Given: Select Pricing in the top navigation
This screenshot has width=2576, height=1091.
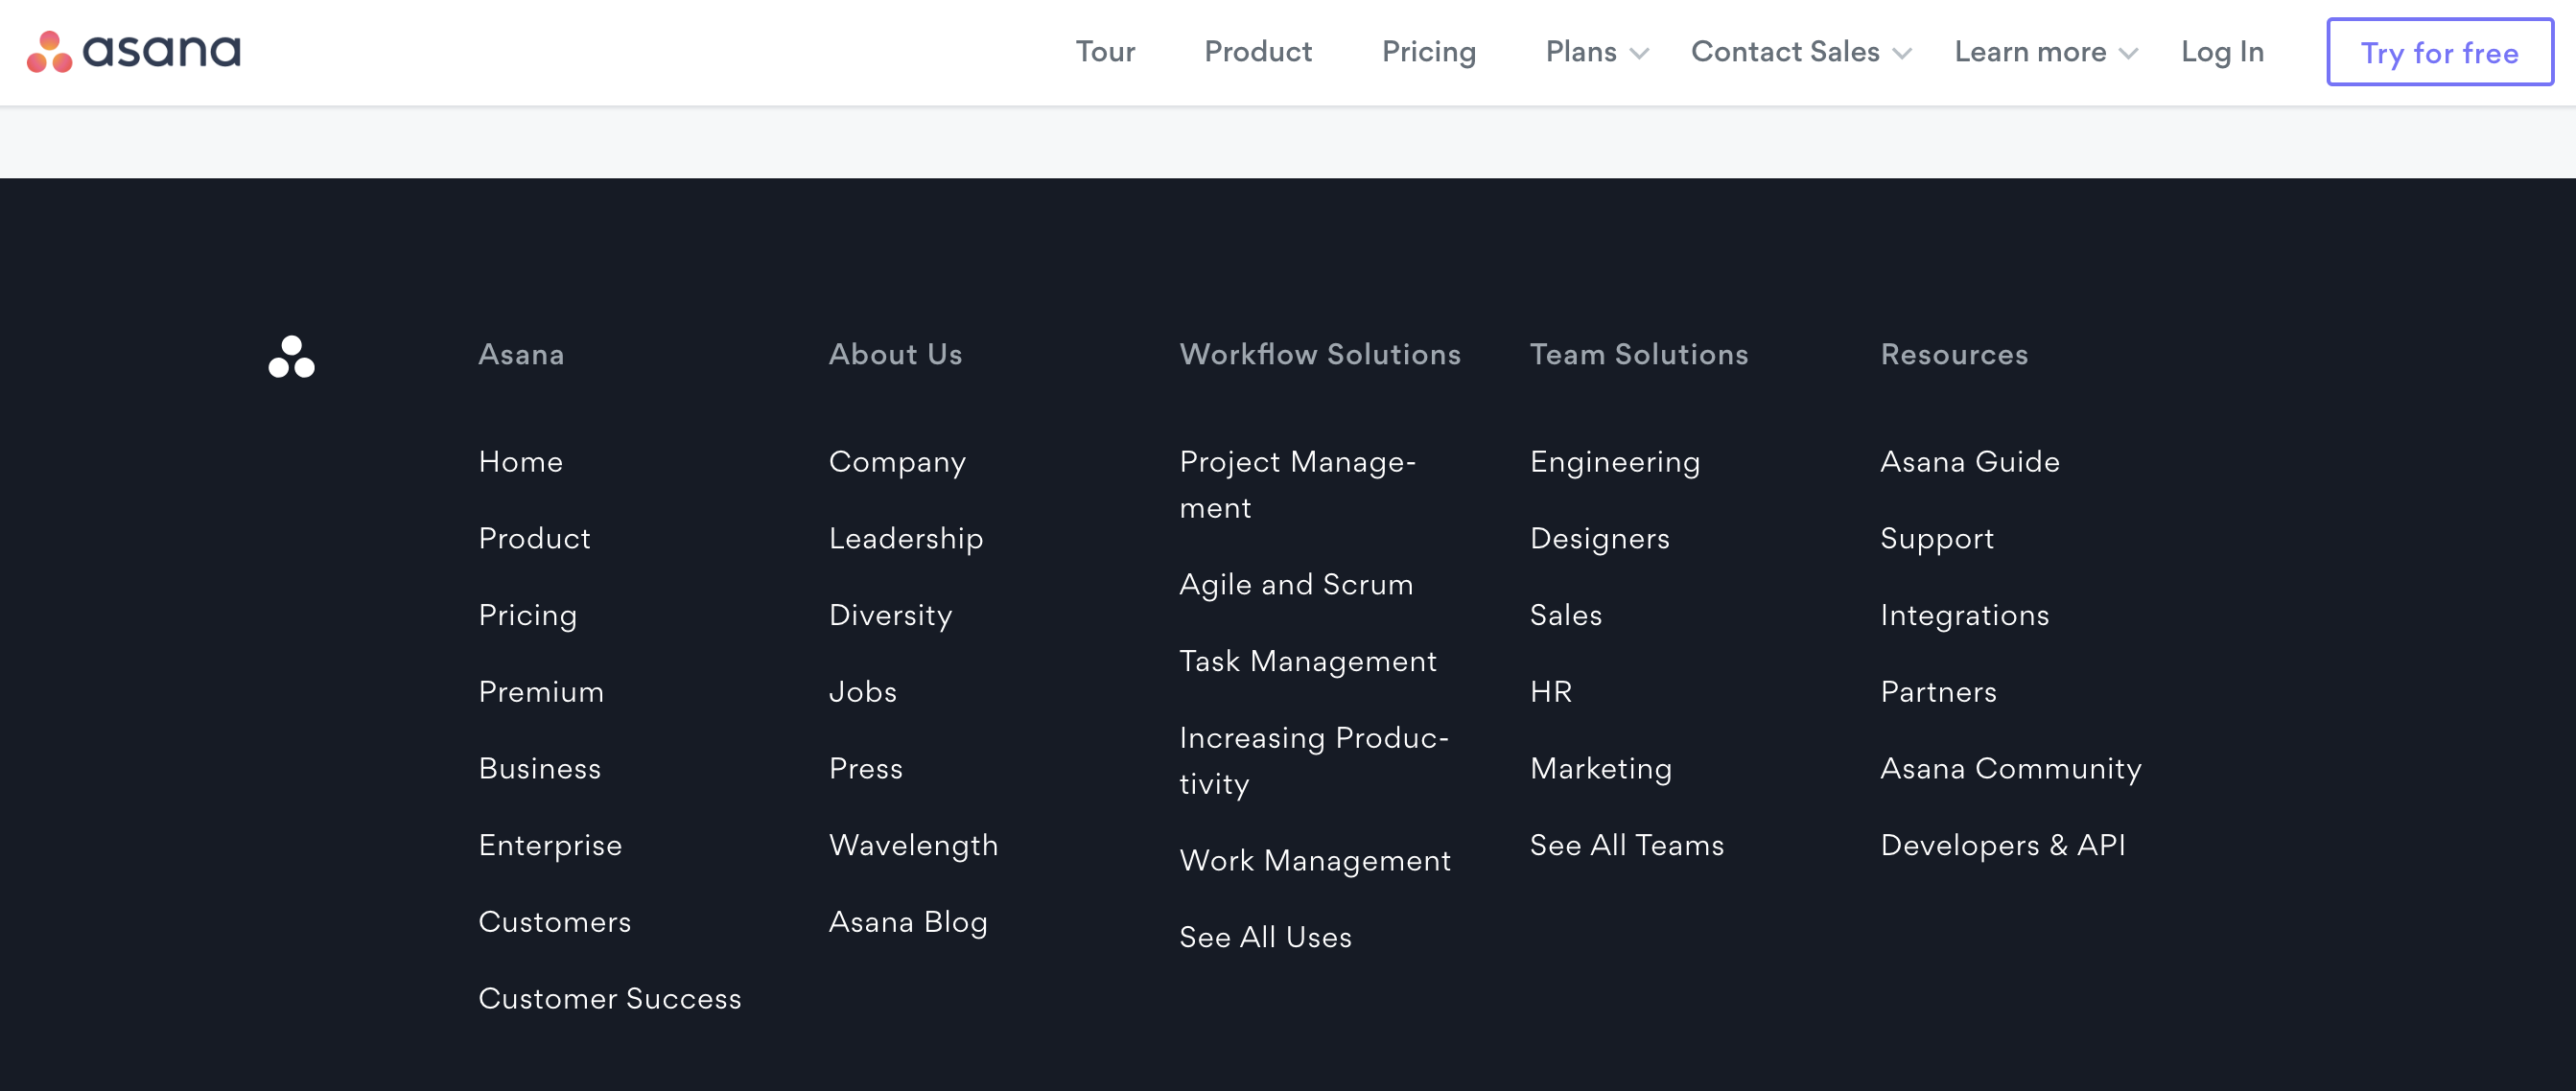Looking at the screenshot, I should coord(1428,52).
